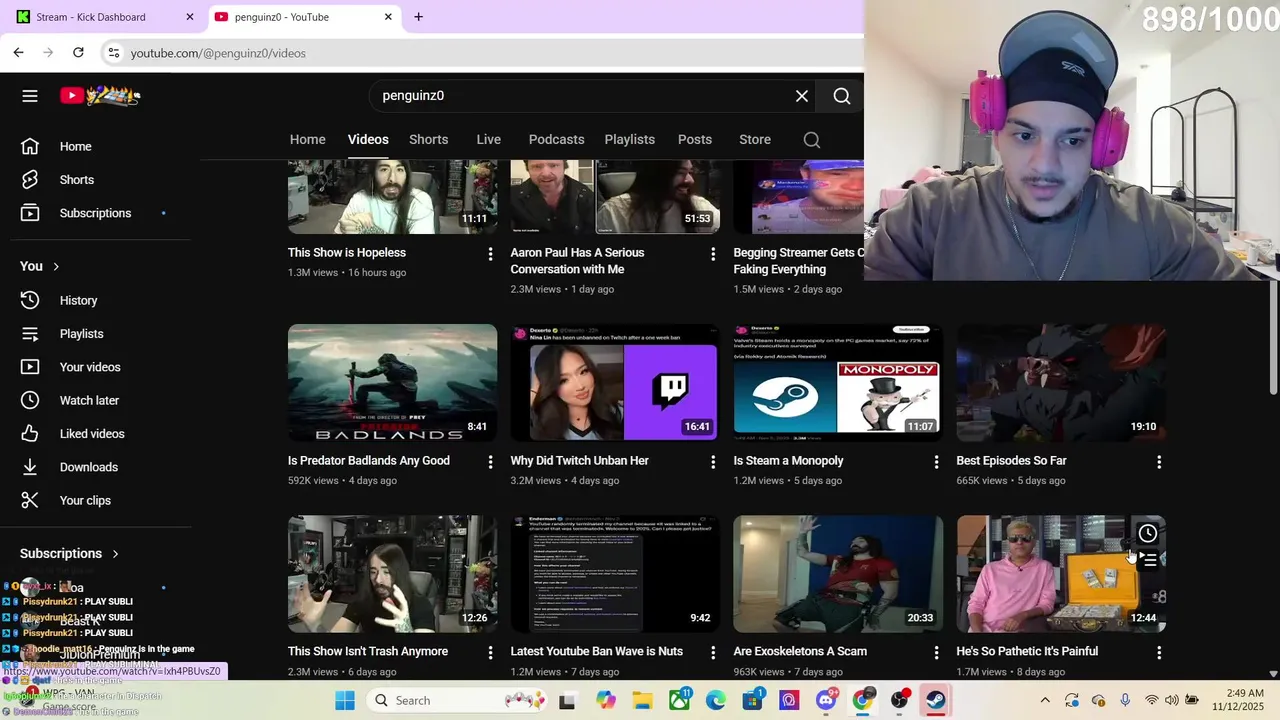This screenshot has width=1280, height=720.
Task: Open options for This Show is Hopeless
Action: point(490,254)
